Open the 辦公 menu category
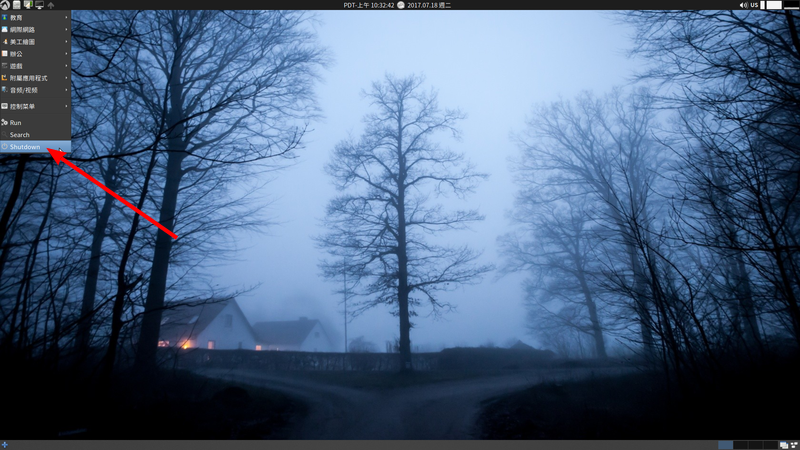 pos(35,54)
